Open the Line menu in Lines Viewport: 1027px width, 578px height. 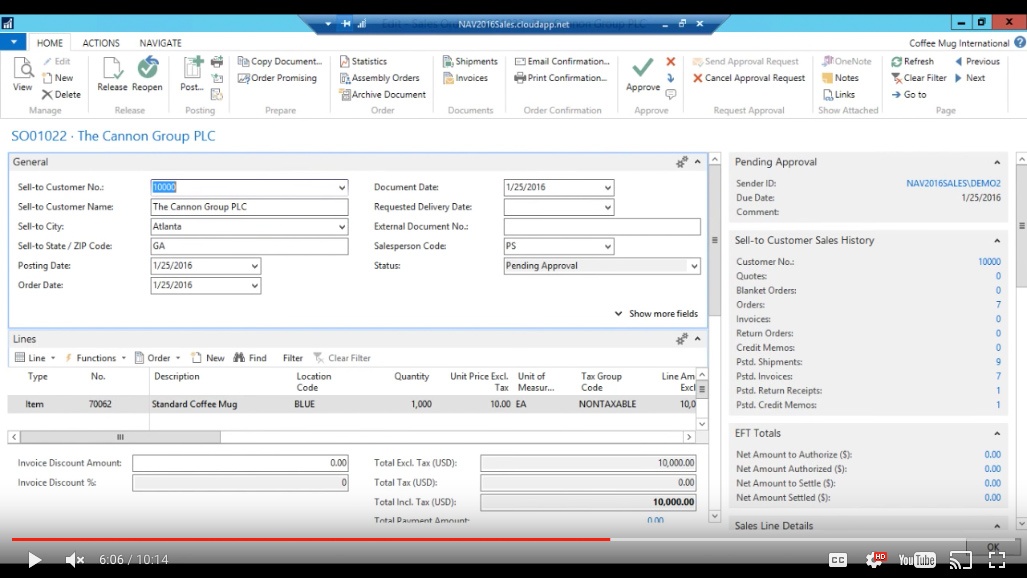click(x=35, y=358)
